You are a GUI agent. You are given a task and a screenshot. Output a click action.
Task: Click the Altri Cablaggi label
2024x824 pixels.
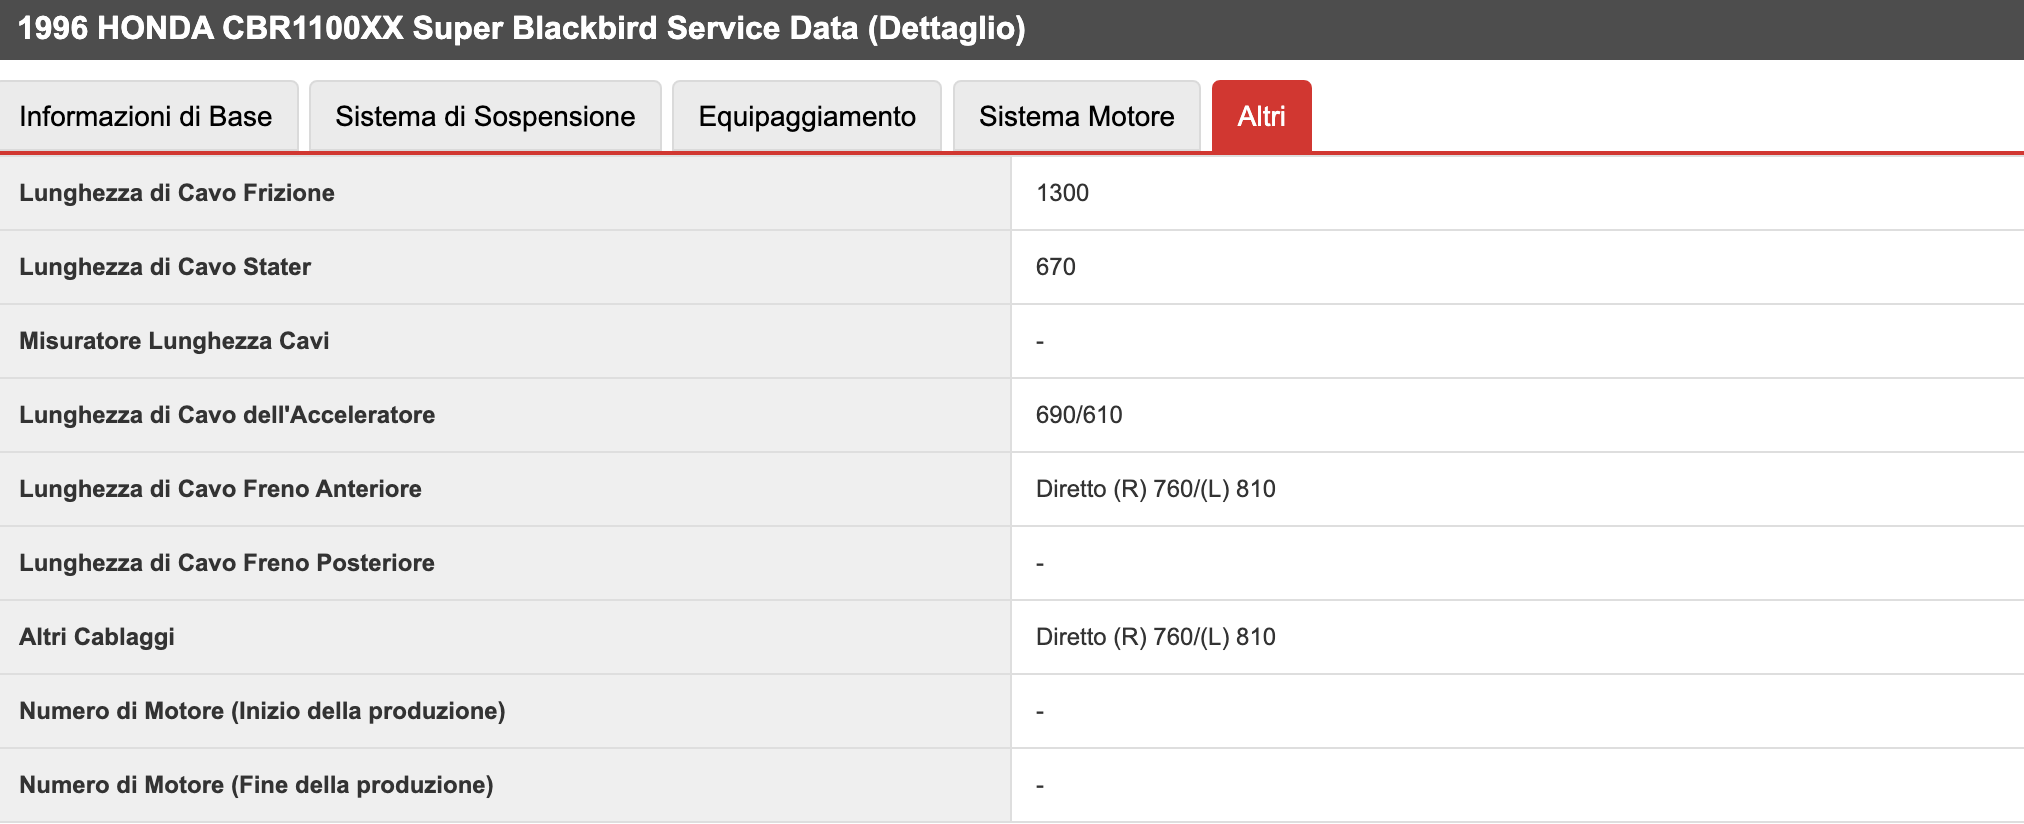coord(97,637)
